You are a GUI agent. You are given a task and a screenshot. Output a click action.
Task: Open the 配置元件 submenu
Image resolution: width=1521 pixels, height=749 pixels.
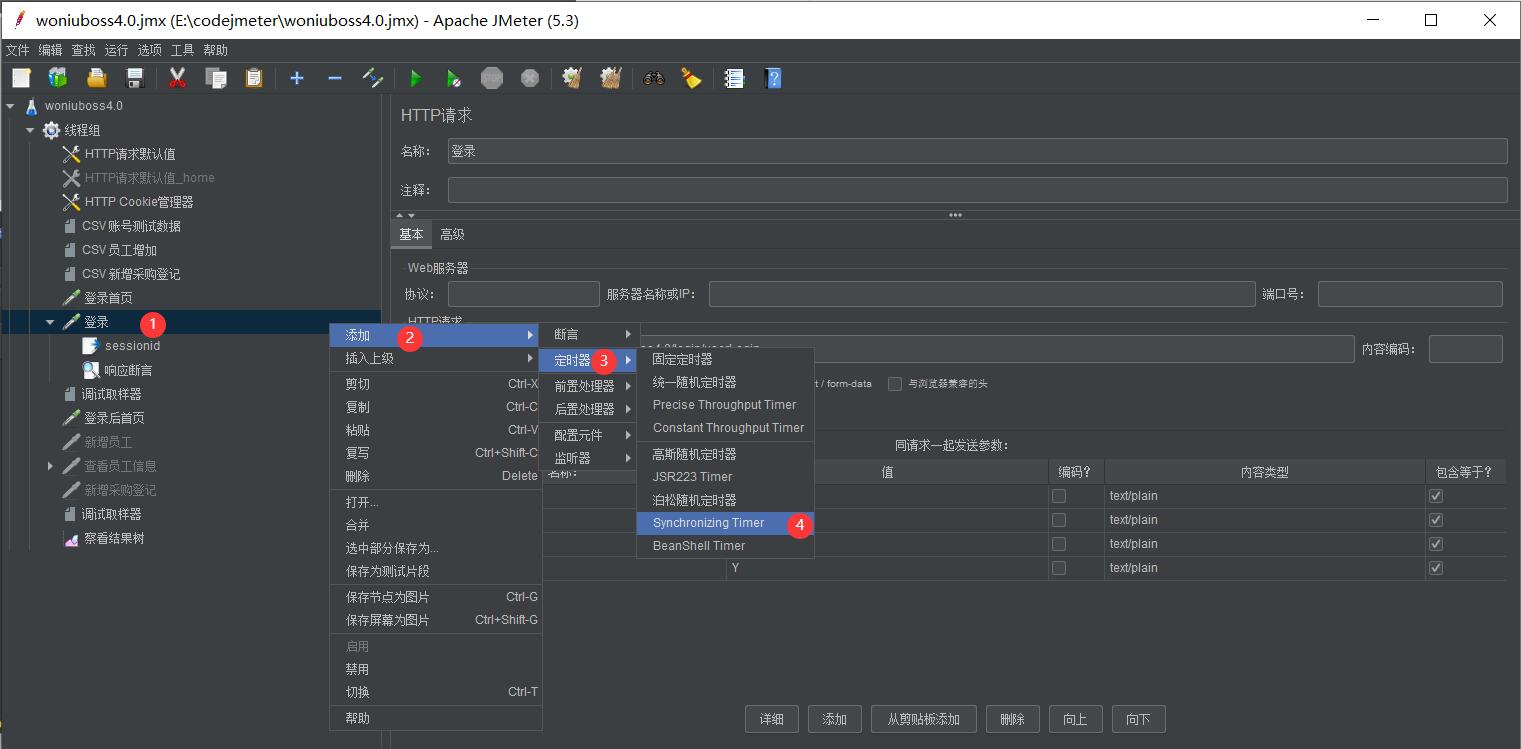tap(588, 435)
